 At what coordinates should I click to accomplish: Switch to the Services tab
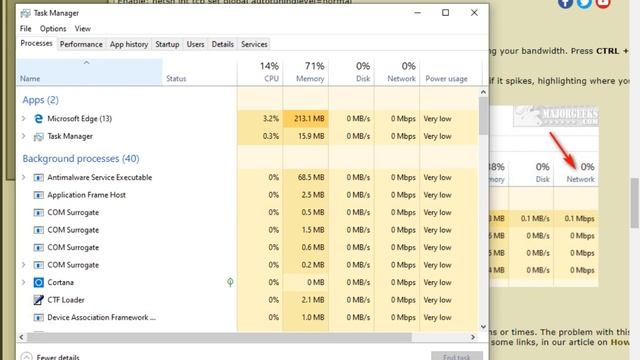point(254,44)
